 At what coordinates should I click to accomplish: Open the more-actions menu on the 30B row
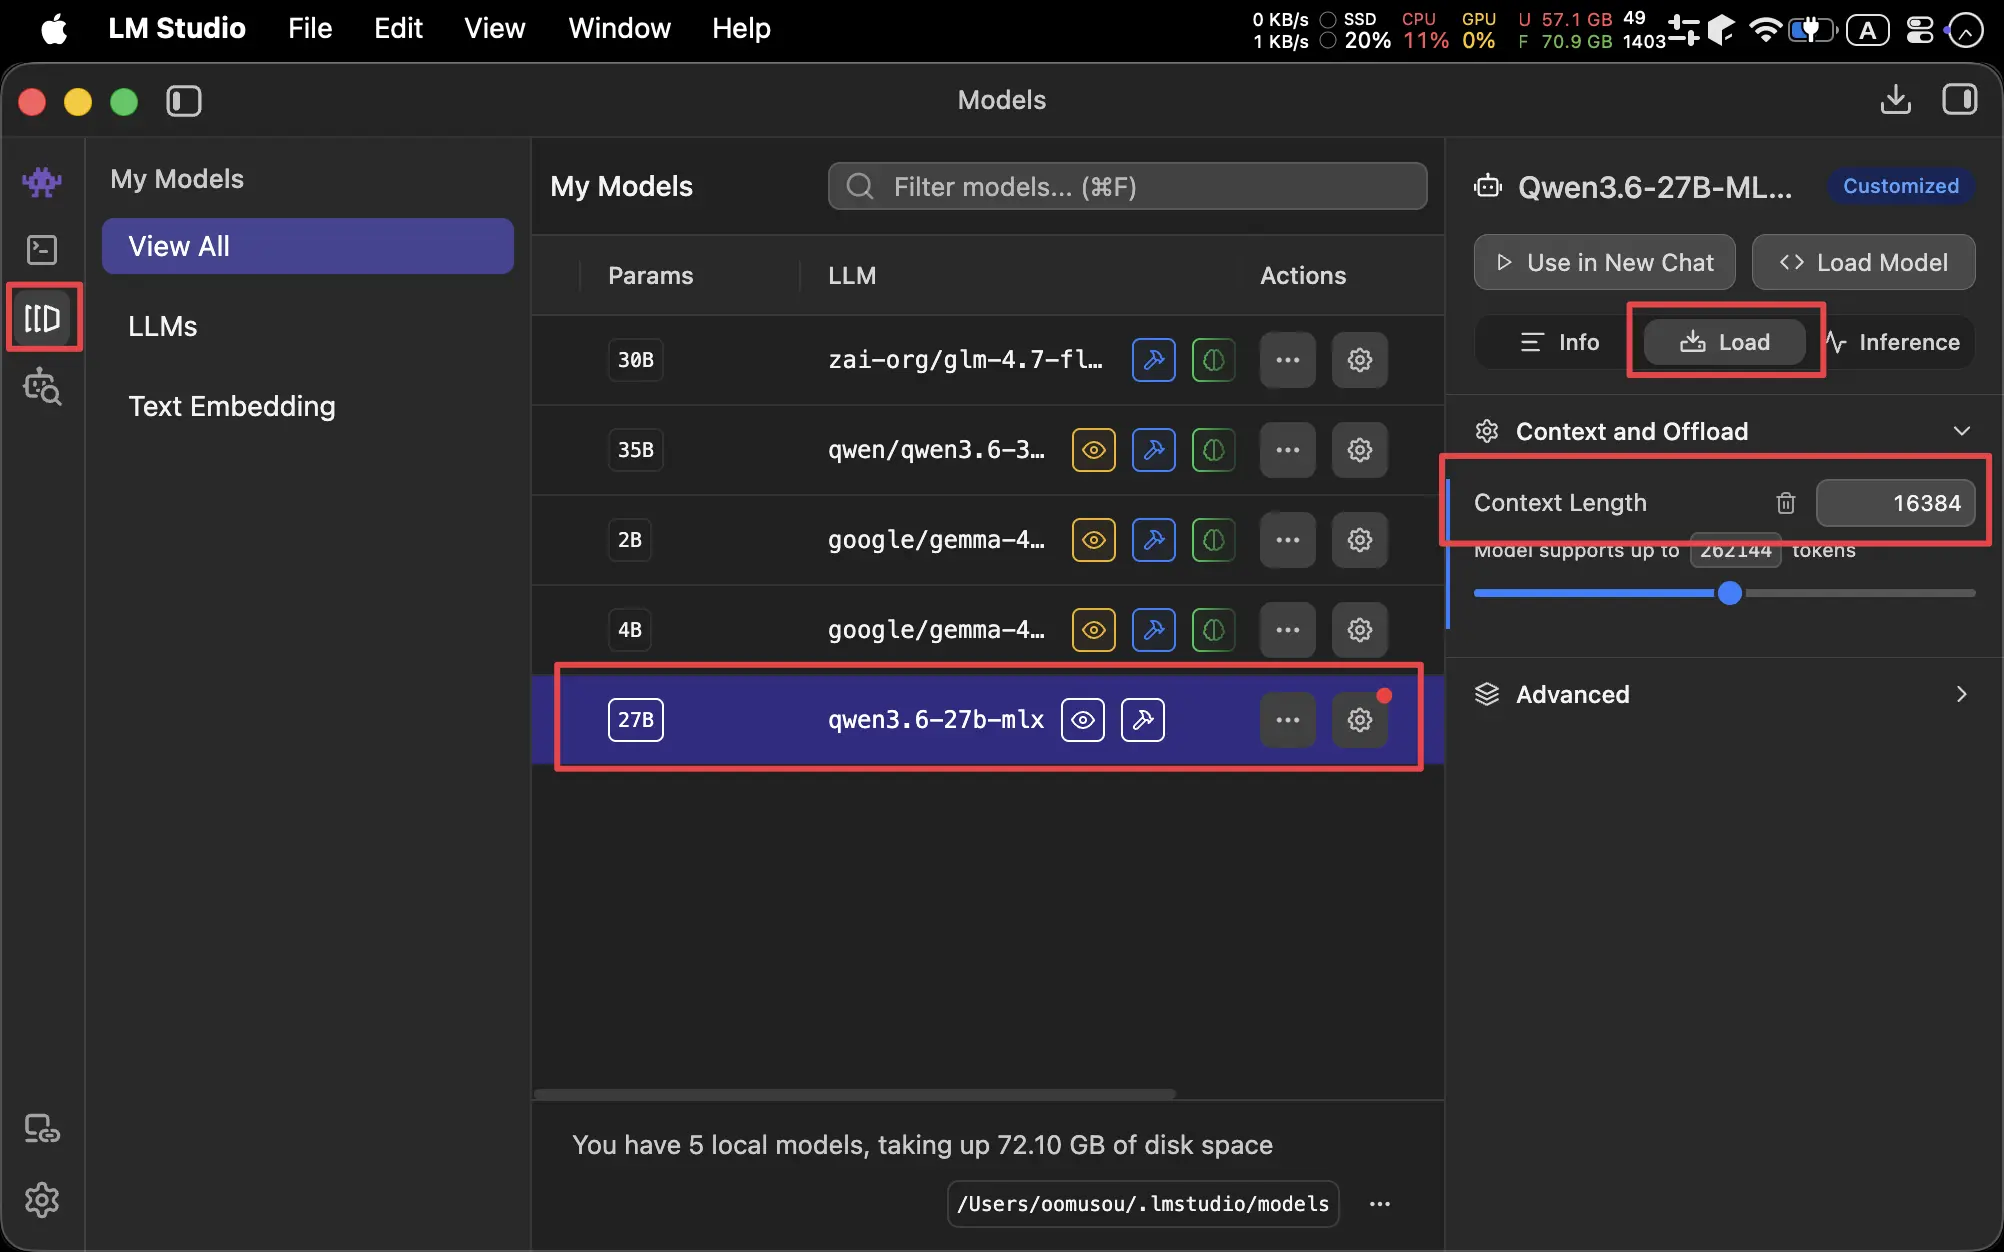click(x=1288, y=360)
